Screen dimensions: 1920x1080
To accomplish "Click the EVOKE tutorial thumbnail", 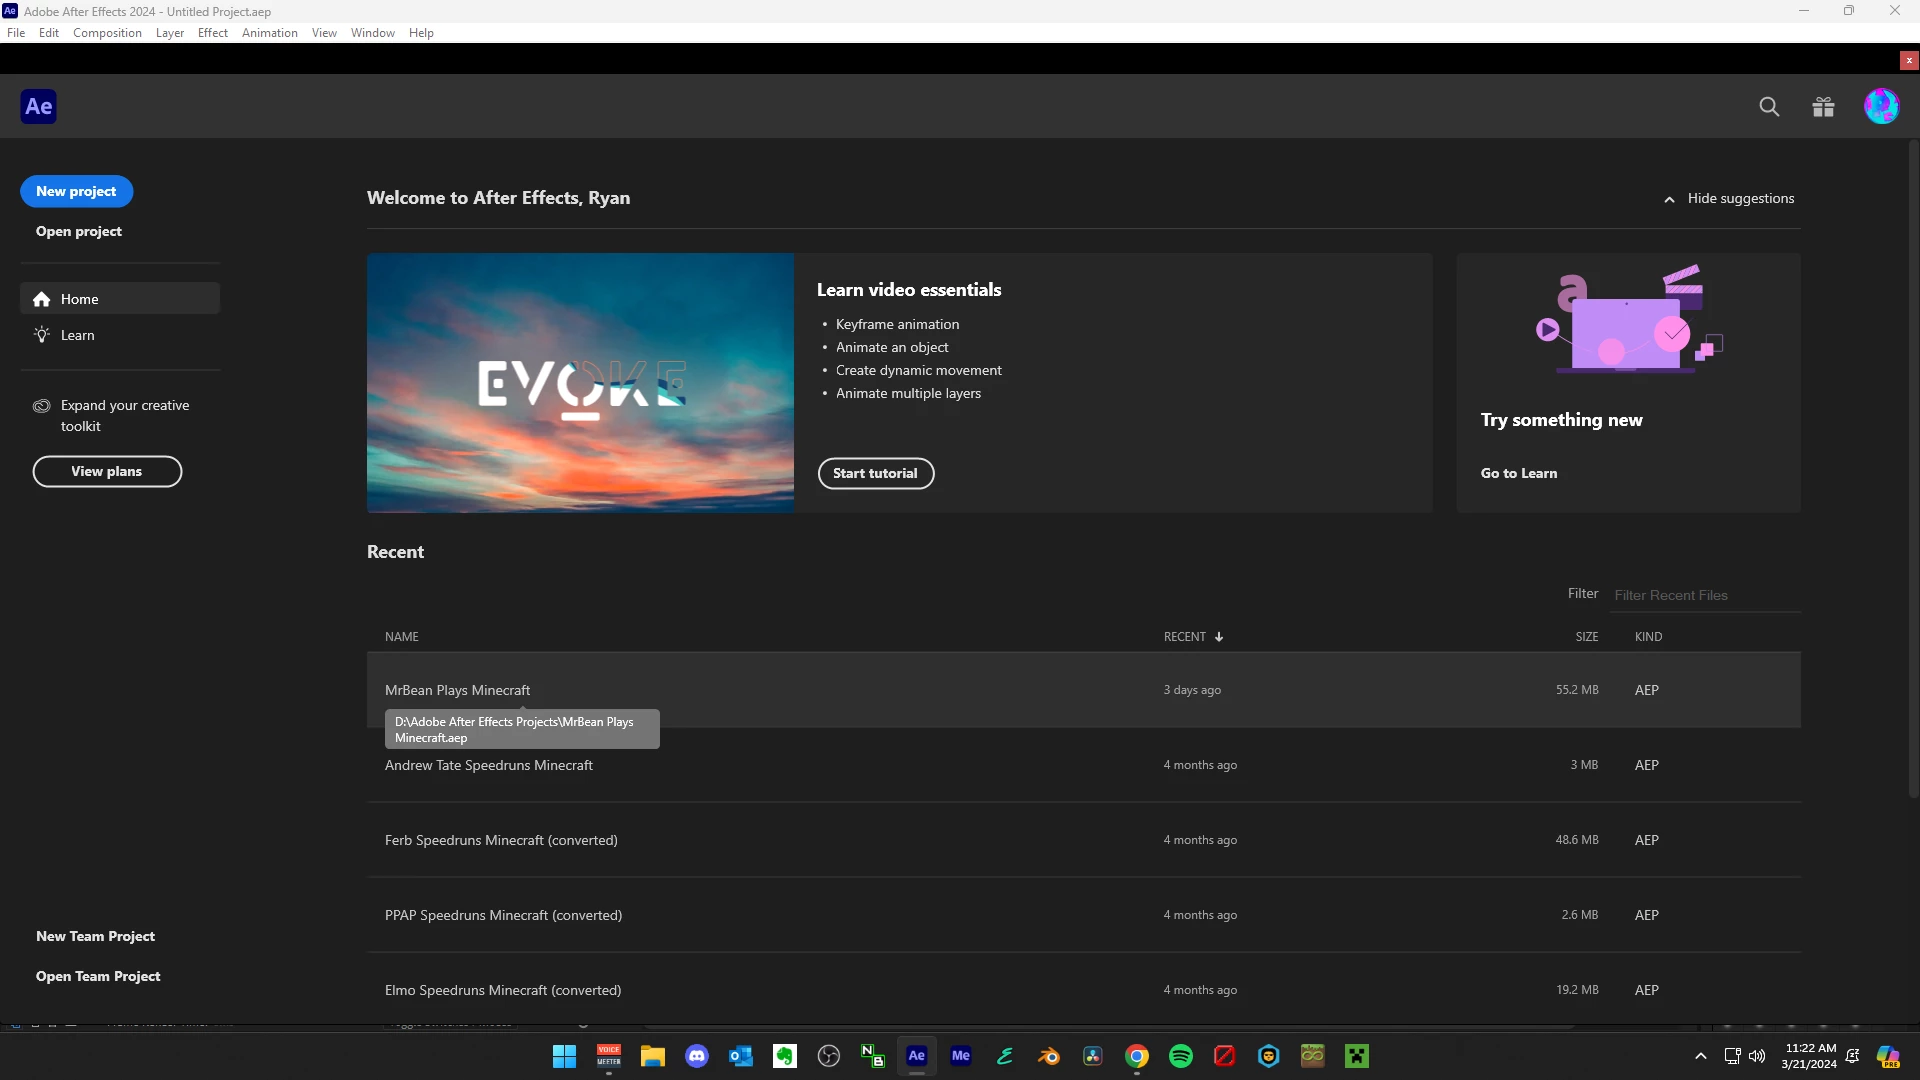I will (x=580, y=383).
